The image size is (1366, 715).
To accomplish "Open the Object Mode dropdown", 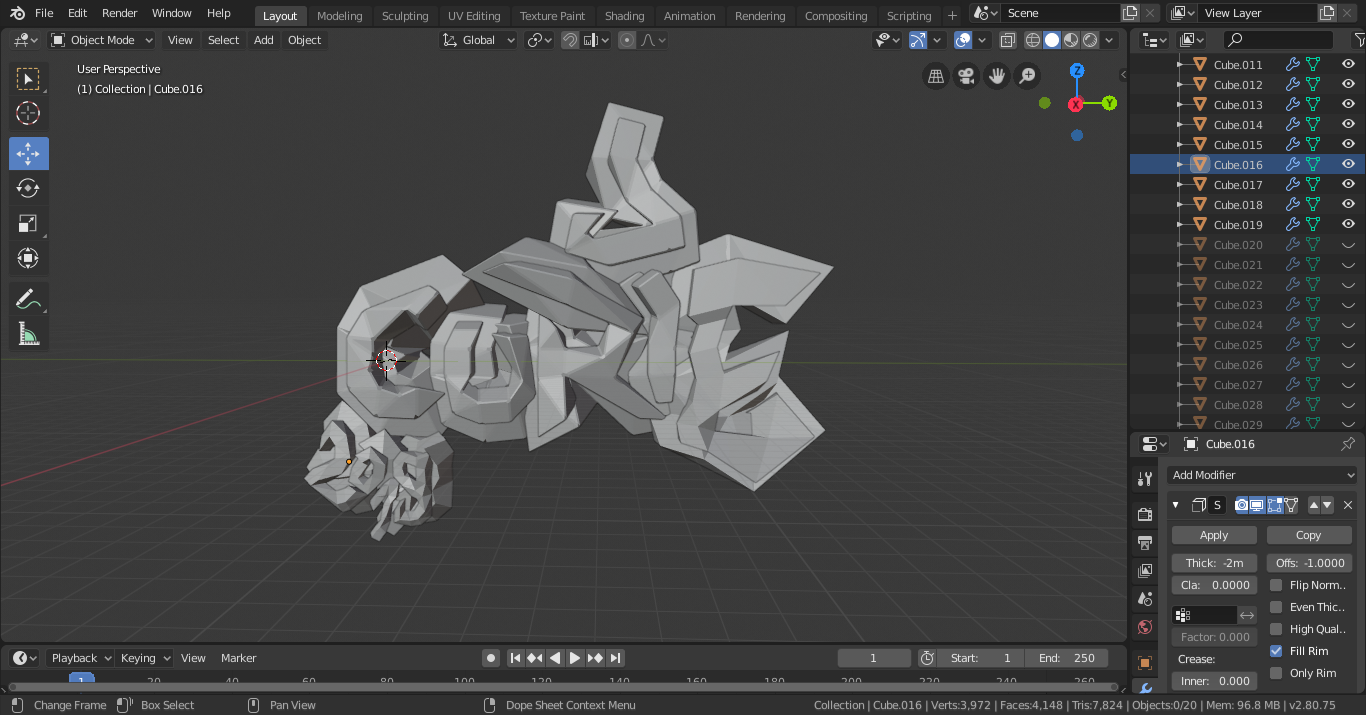I will (x=102, y=40).
